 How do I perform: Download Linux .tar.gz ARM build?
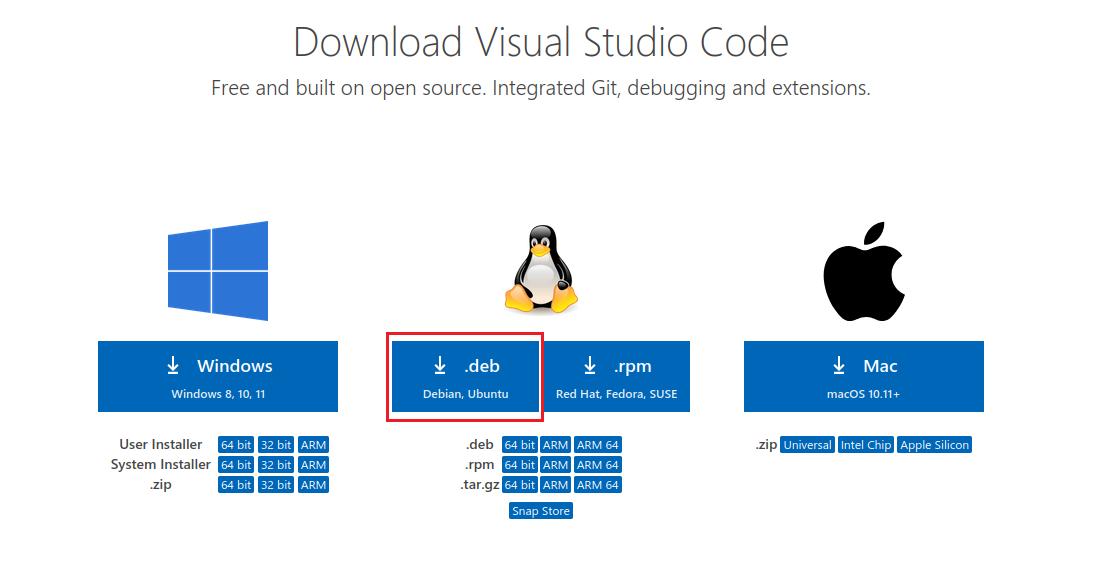tap(556, 485)
